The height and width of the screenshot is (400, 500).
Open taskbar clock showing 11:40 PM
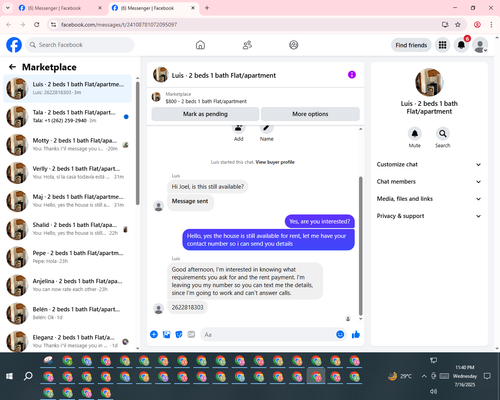pos(465,376)
